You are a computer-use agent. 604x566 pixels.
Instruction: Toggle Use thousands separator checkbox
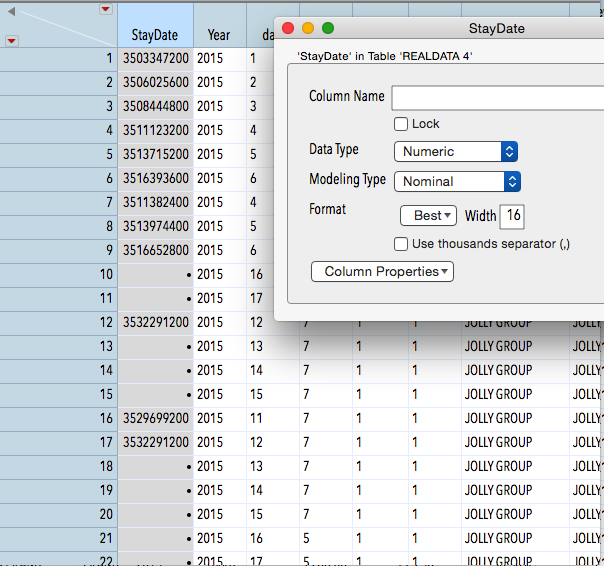point(401,244)
